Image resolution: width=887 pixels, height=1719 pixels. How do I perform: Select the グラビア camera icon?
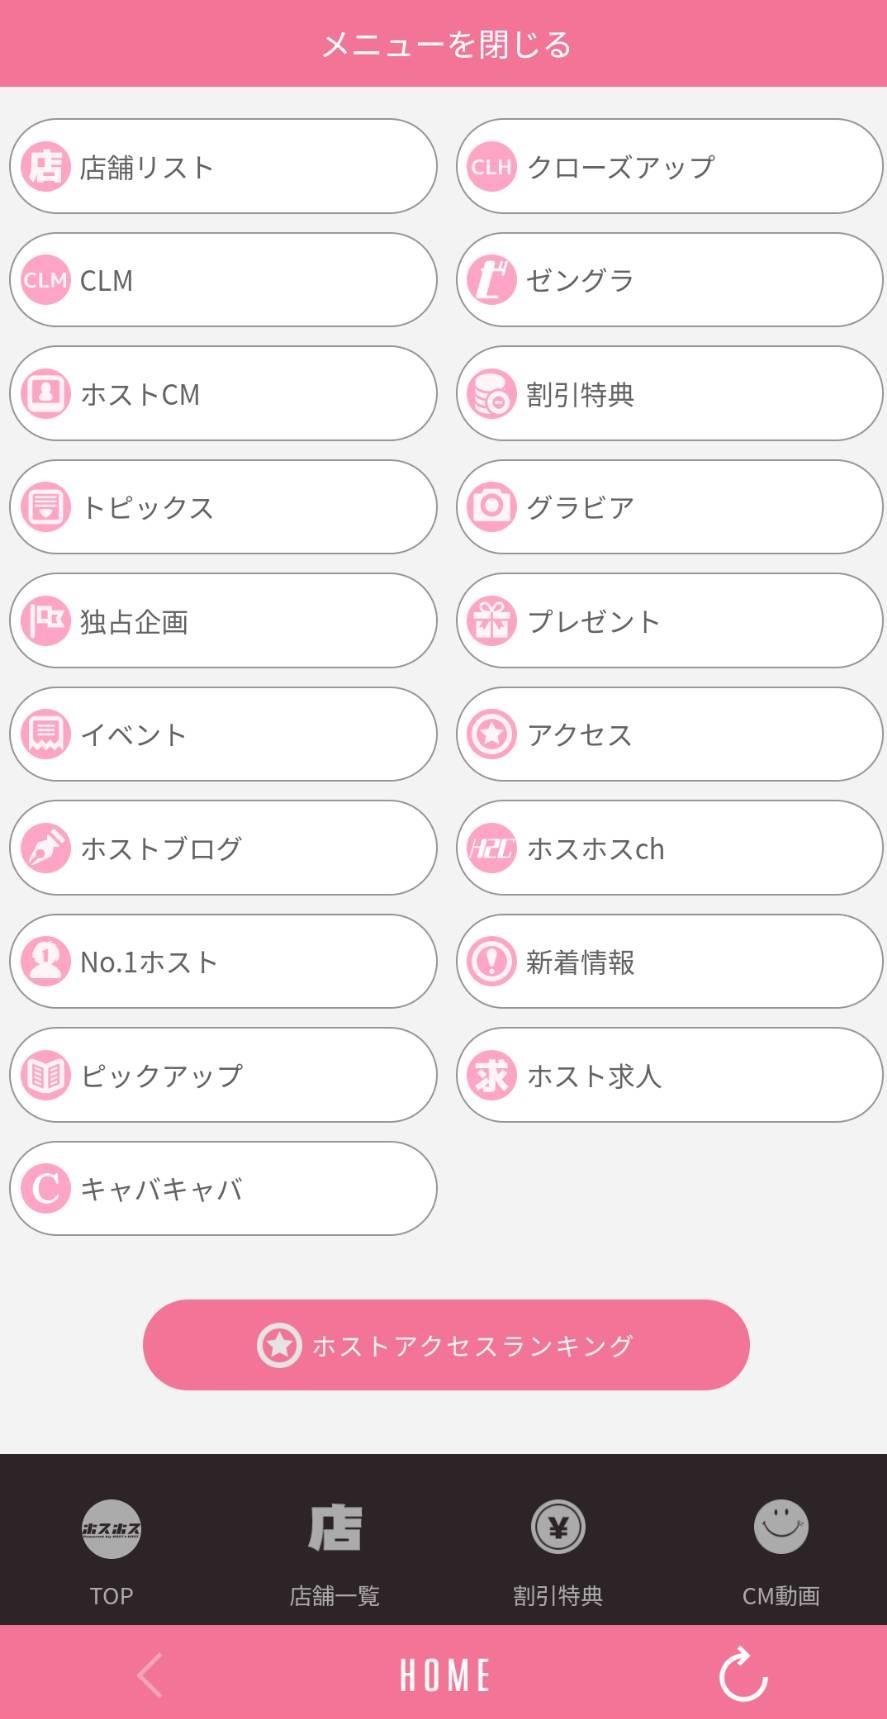(492, 506)
